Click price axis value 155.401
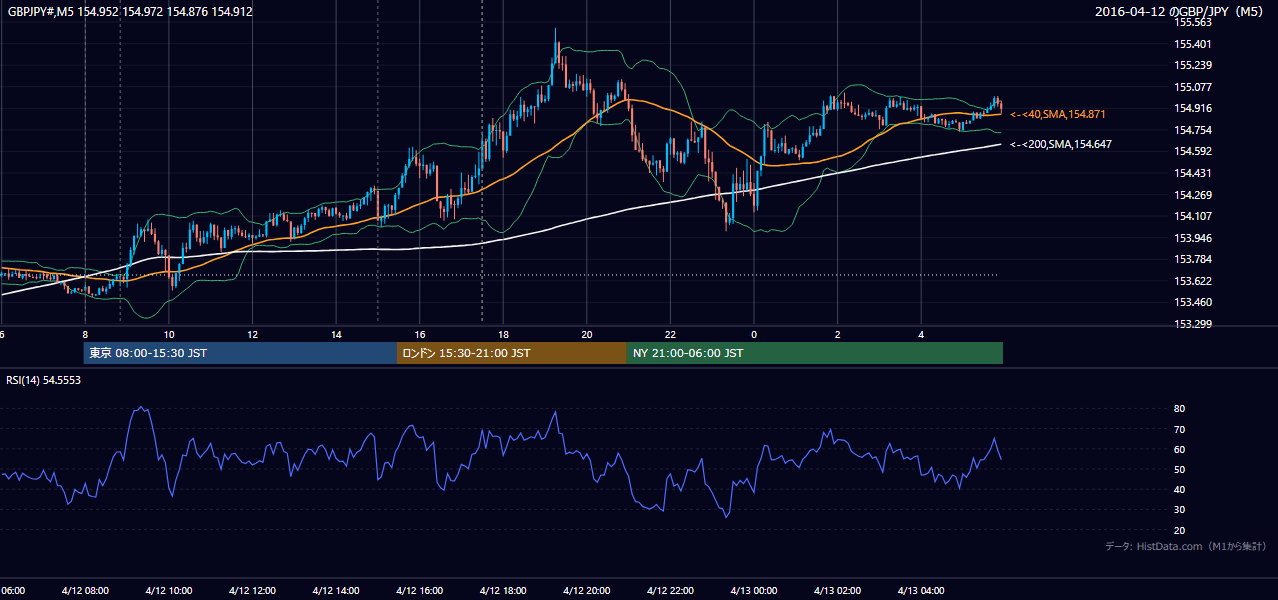The width and height of the screenshot is (1278, 600). coord(1193,44)
